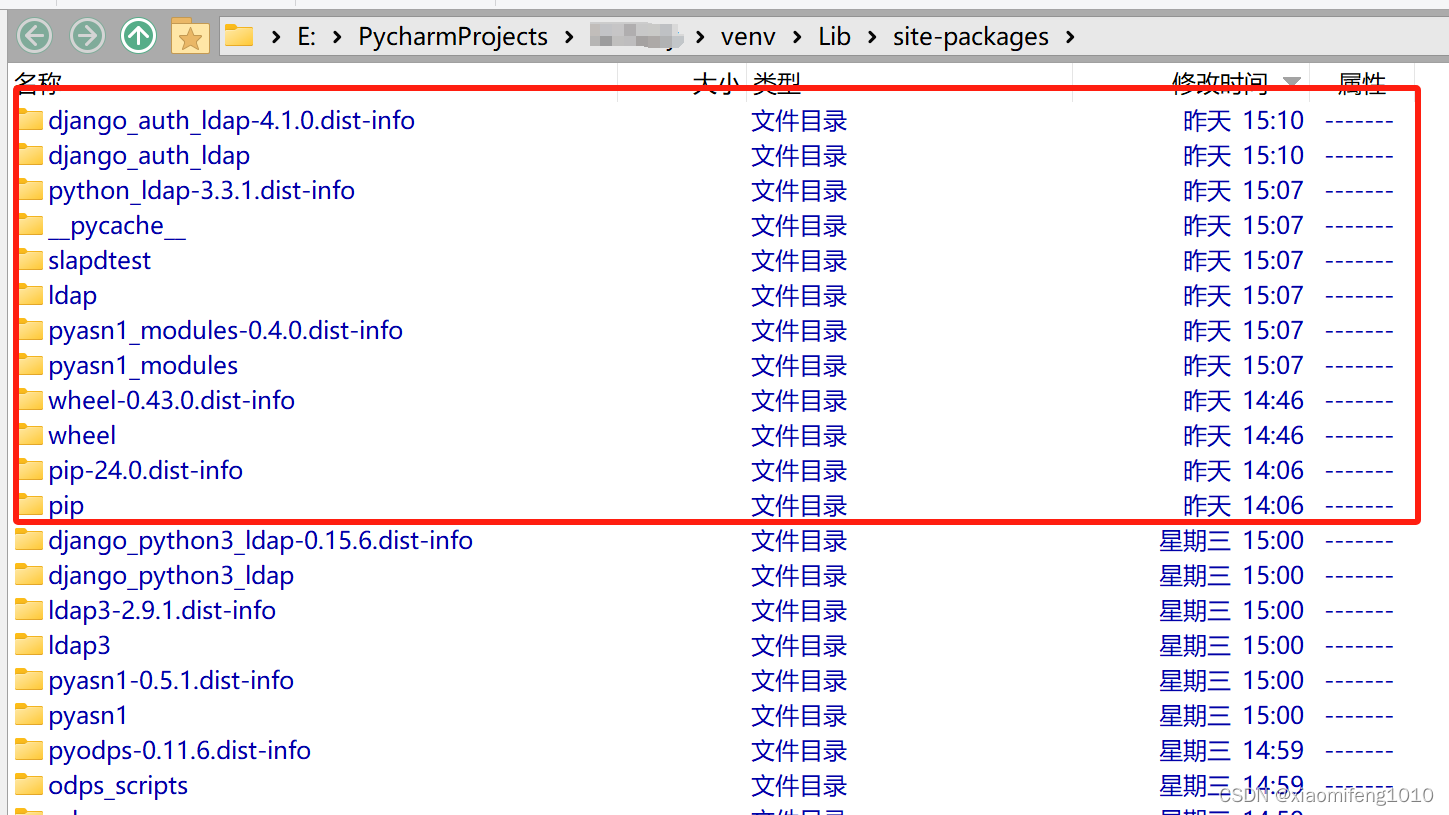Viewport: 1449px width, 815px height.
Task: Select django_auth_ldap-4.1.0.dist-info folder name
Action: coord(231,121)
